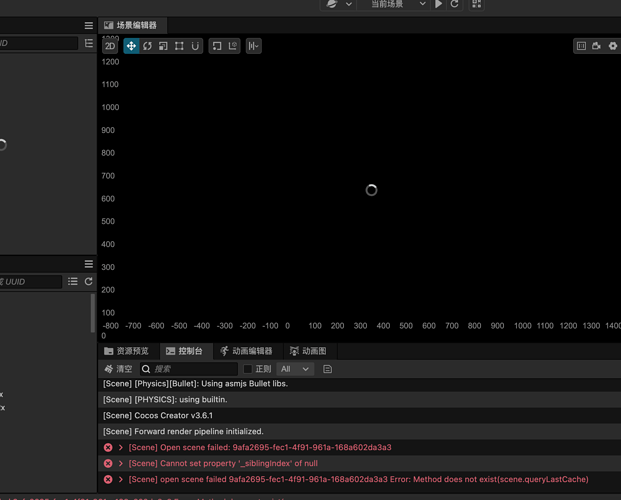This screenshot has height=500, width=621.
Task: Select log 'Forward render pipeline initialized.'
Action: (x=360, y=431)
